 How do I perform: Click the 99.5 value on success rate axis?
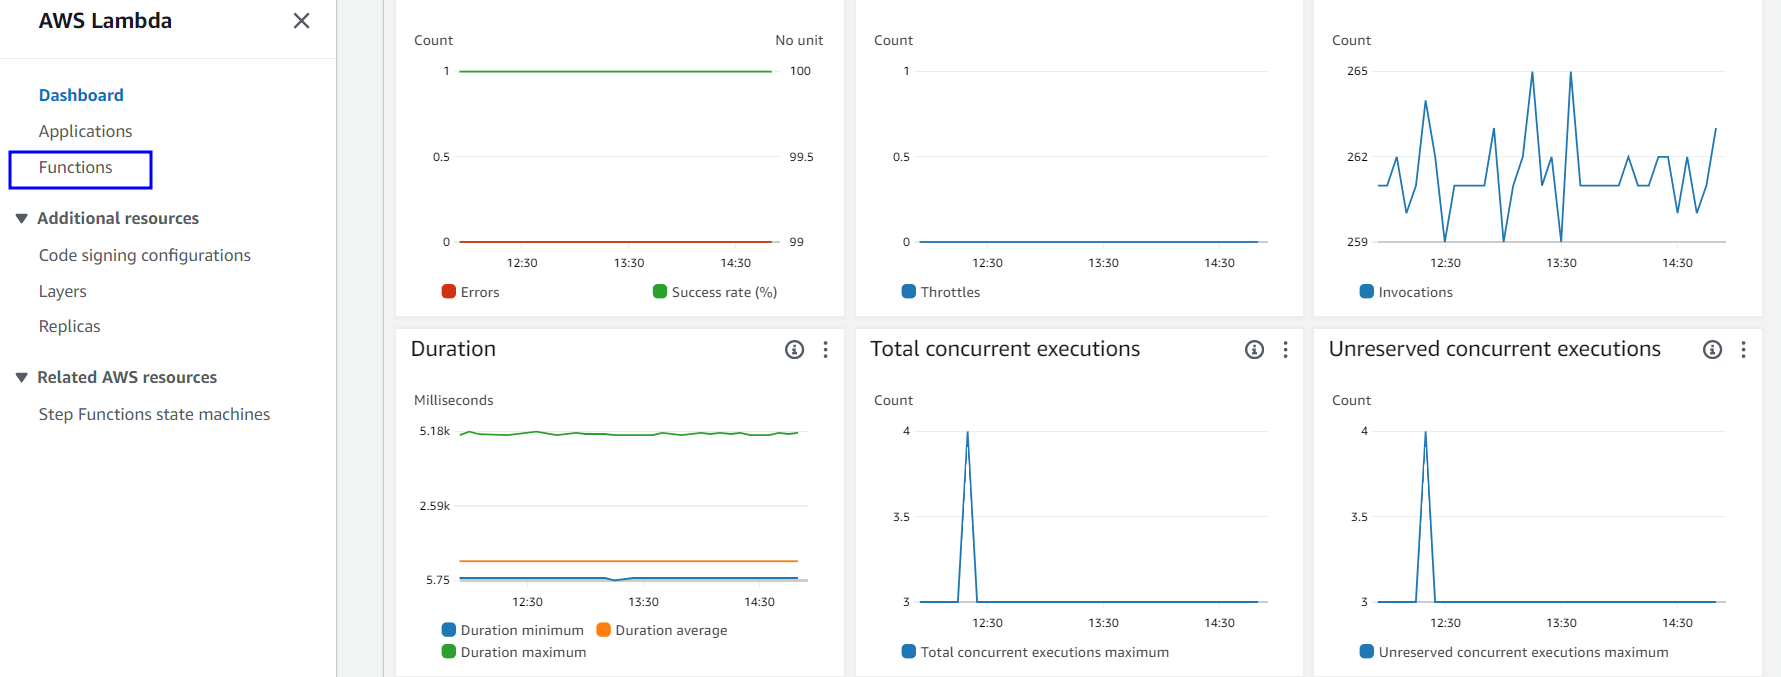point(801,157)
